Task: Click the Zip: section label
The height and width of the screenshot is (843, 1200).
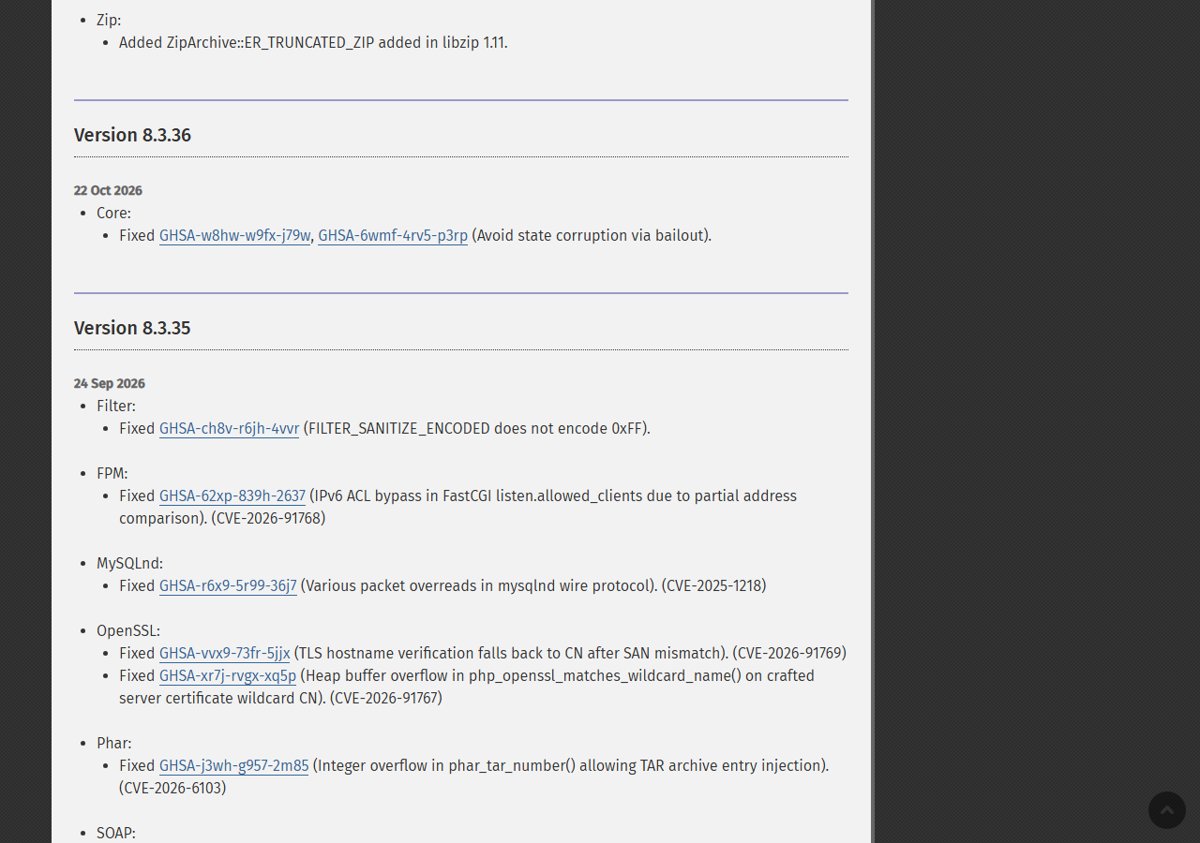Action: (x=109, y=20)
